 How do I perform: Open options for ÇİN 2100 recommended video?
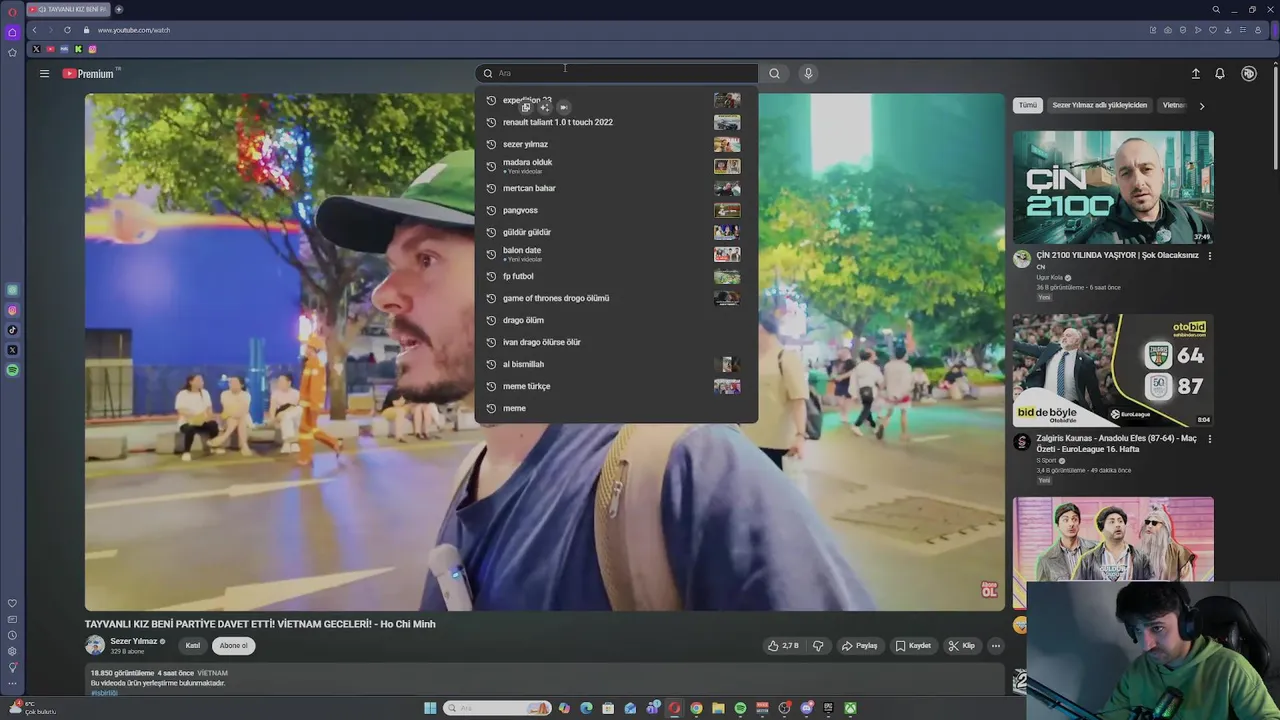coord(1209,256)
